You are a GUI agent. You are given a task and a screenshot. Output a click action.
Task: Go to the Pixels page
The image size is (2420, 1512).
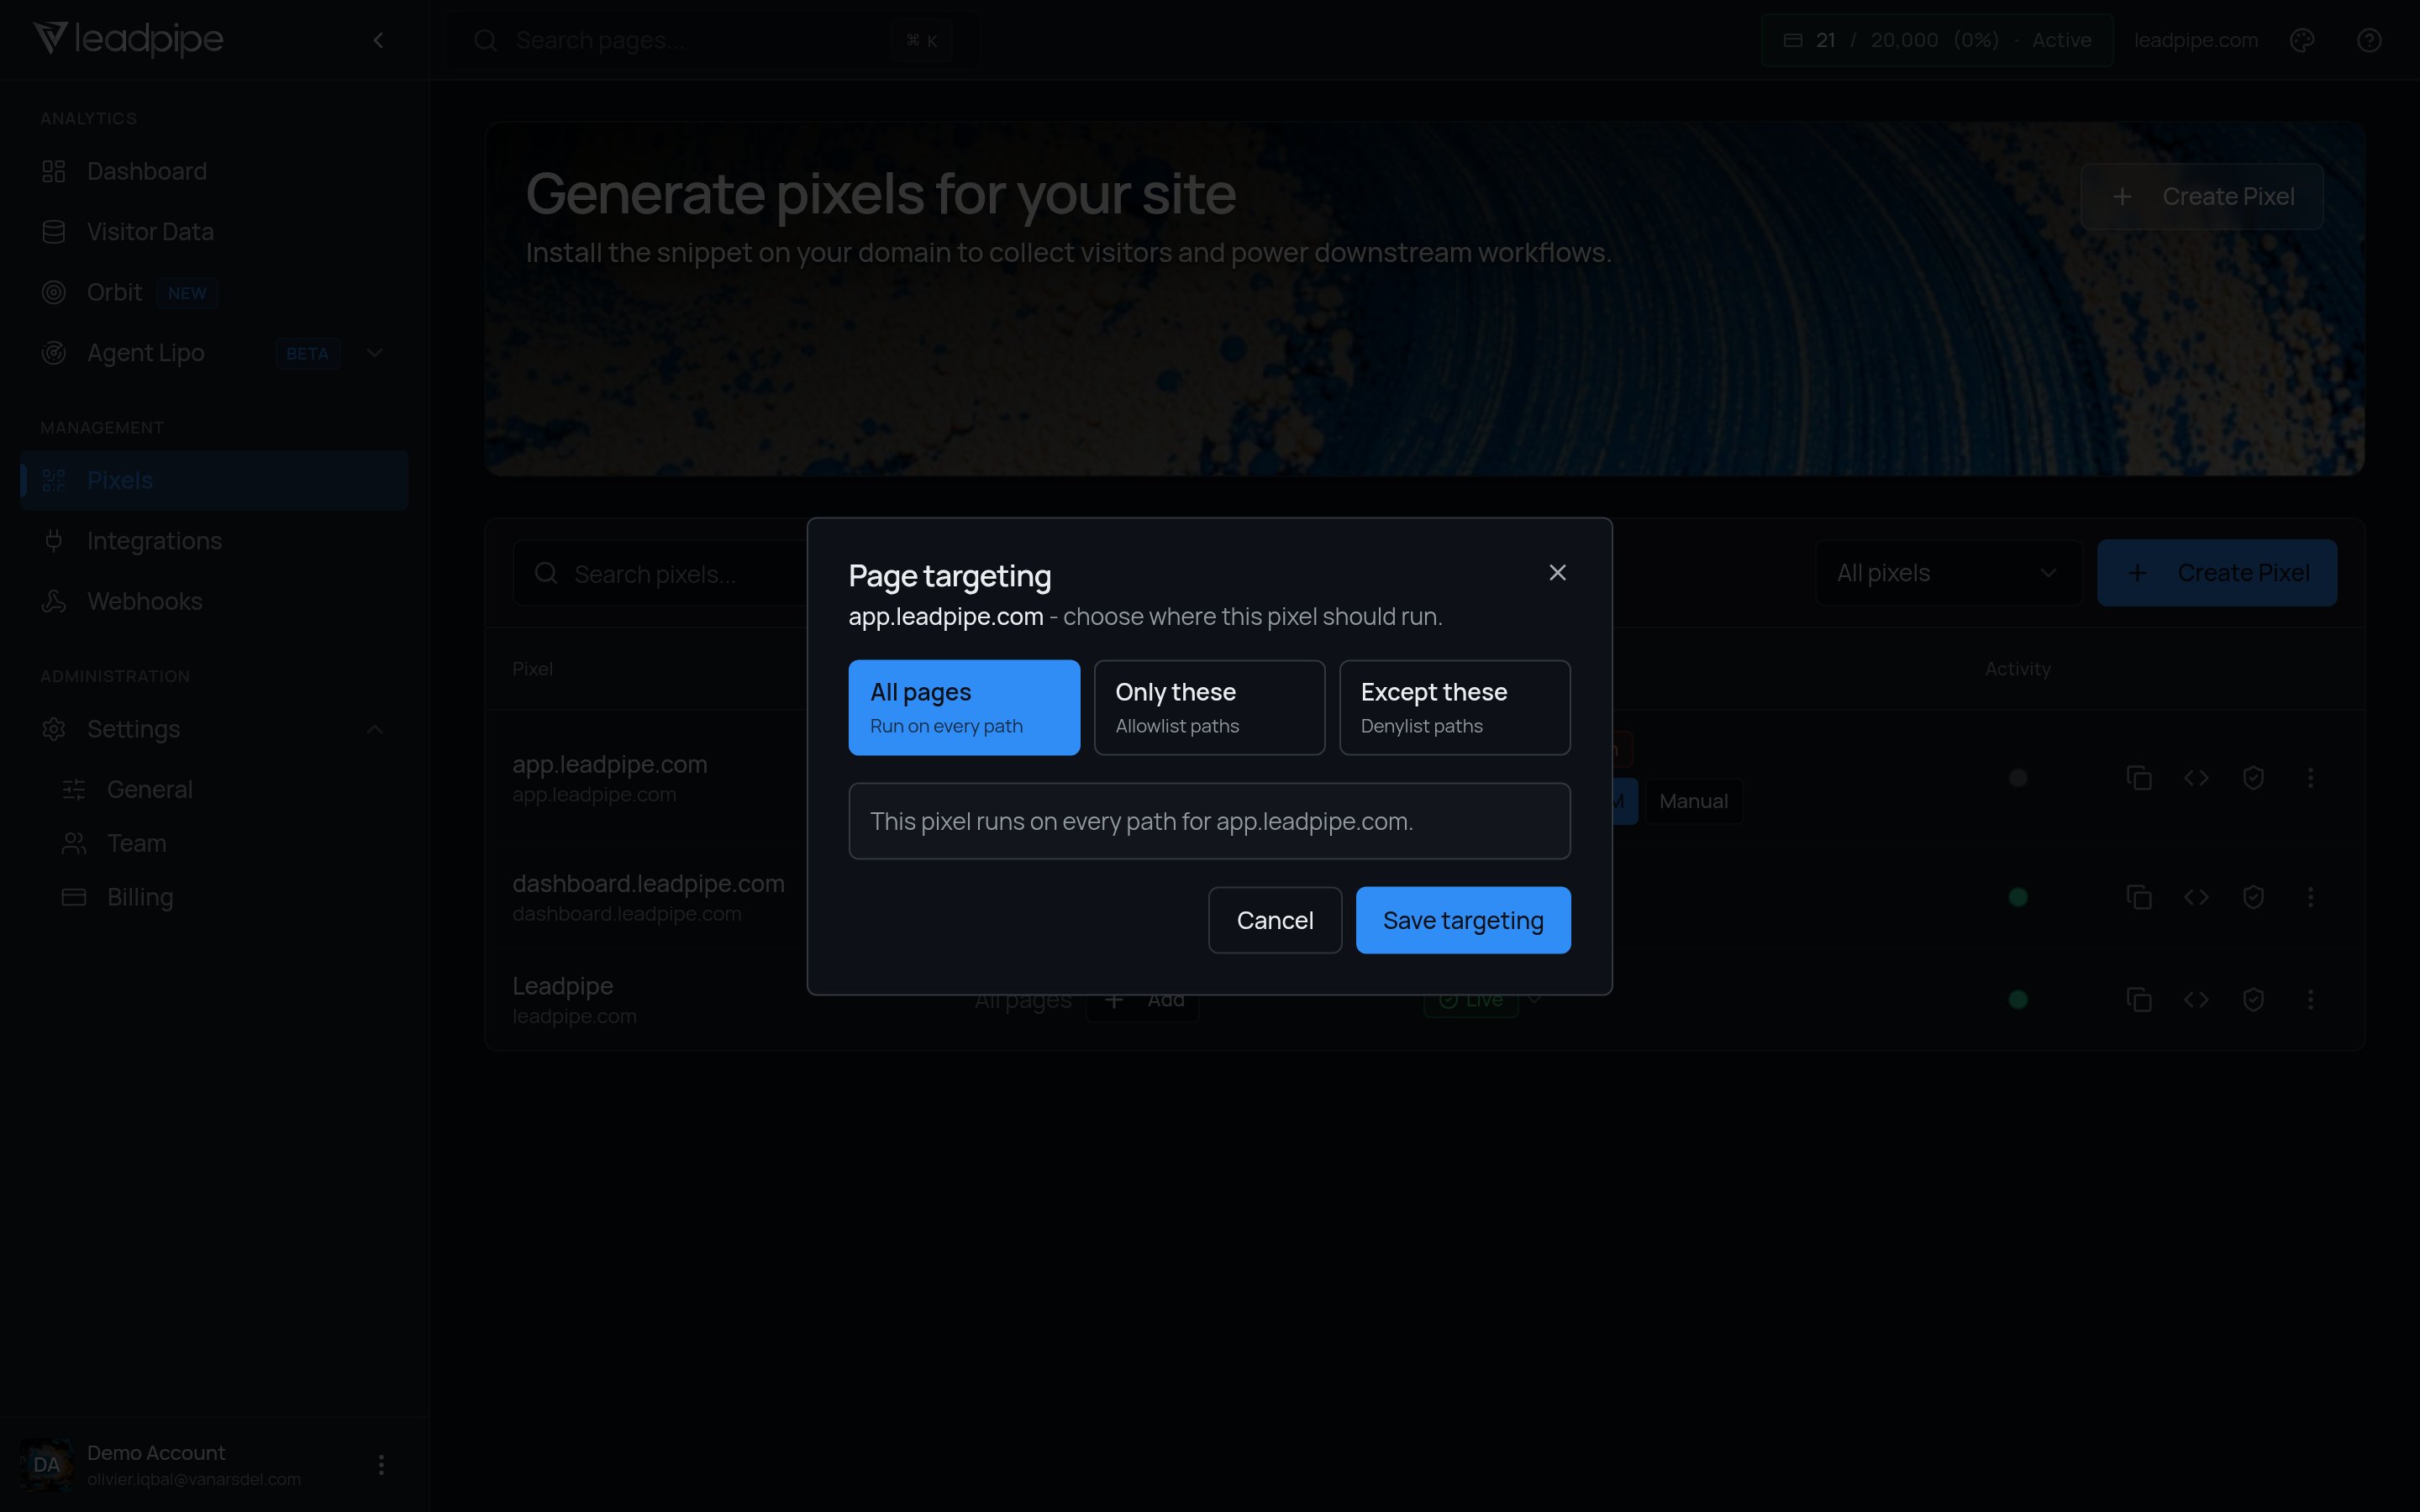click(214, 480)
